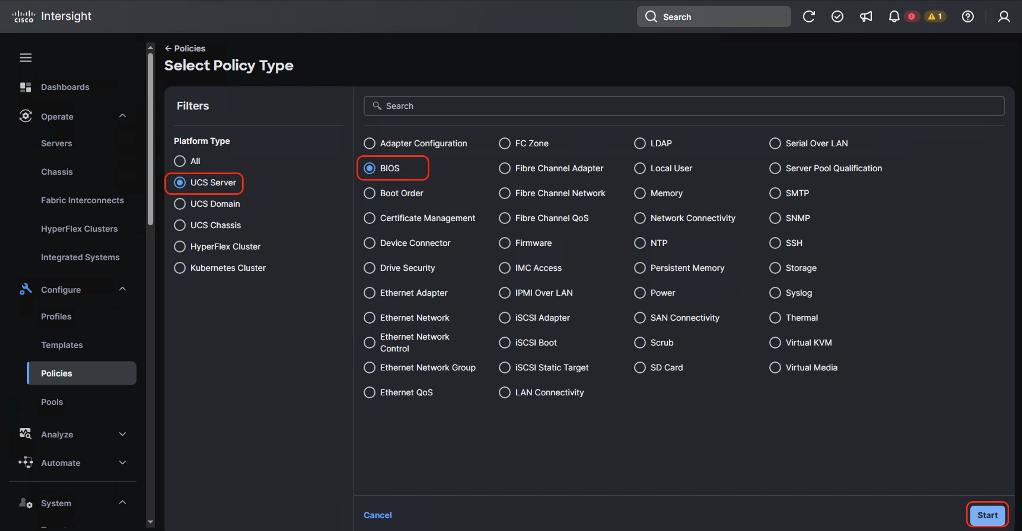Click the policy type search field
The width and height of the screenshot is (1022, 531).
click(684, 106)
